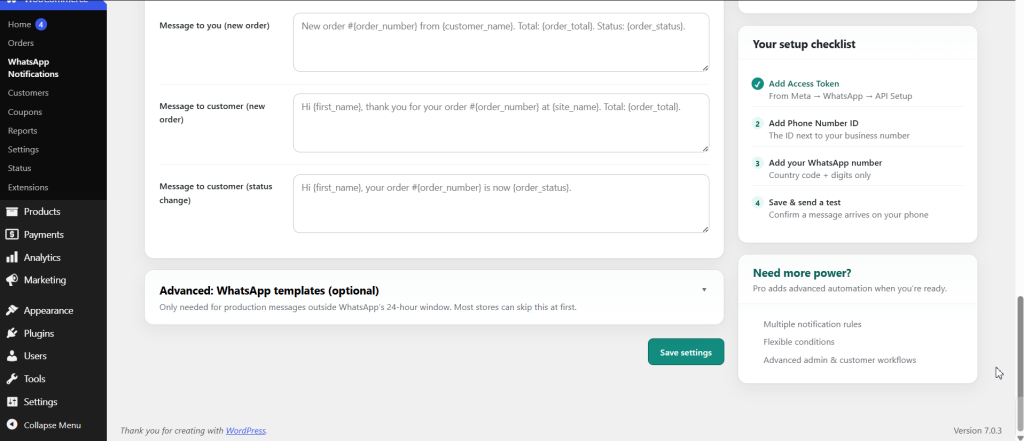The width and height of the screenshot is (1024, 441).
Task: Click the Version 7.0.3 footer text
Action: pyautogui.click(x=978, y=431)
